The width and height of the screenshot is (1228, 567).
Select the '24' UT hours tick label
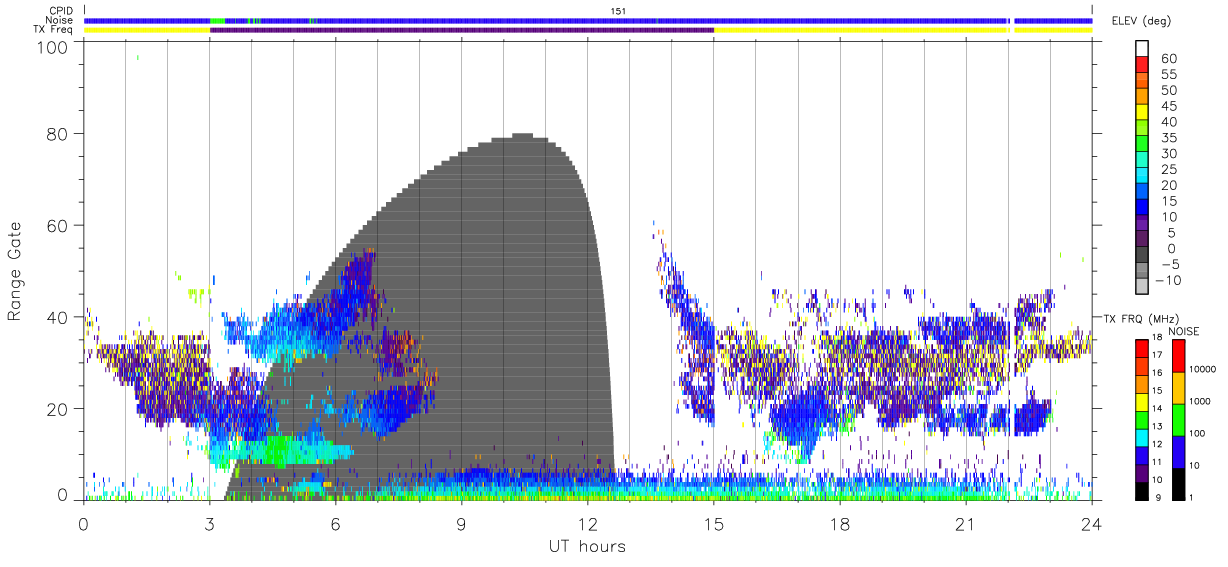click(1091, 523)
